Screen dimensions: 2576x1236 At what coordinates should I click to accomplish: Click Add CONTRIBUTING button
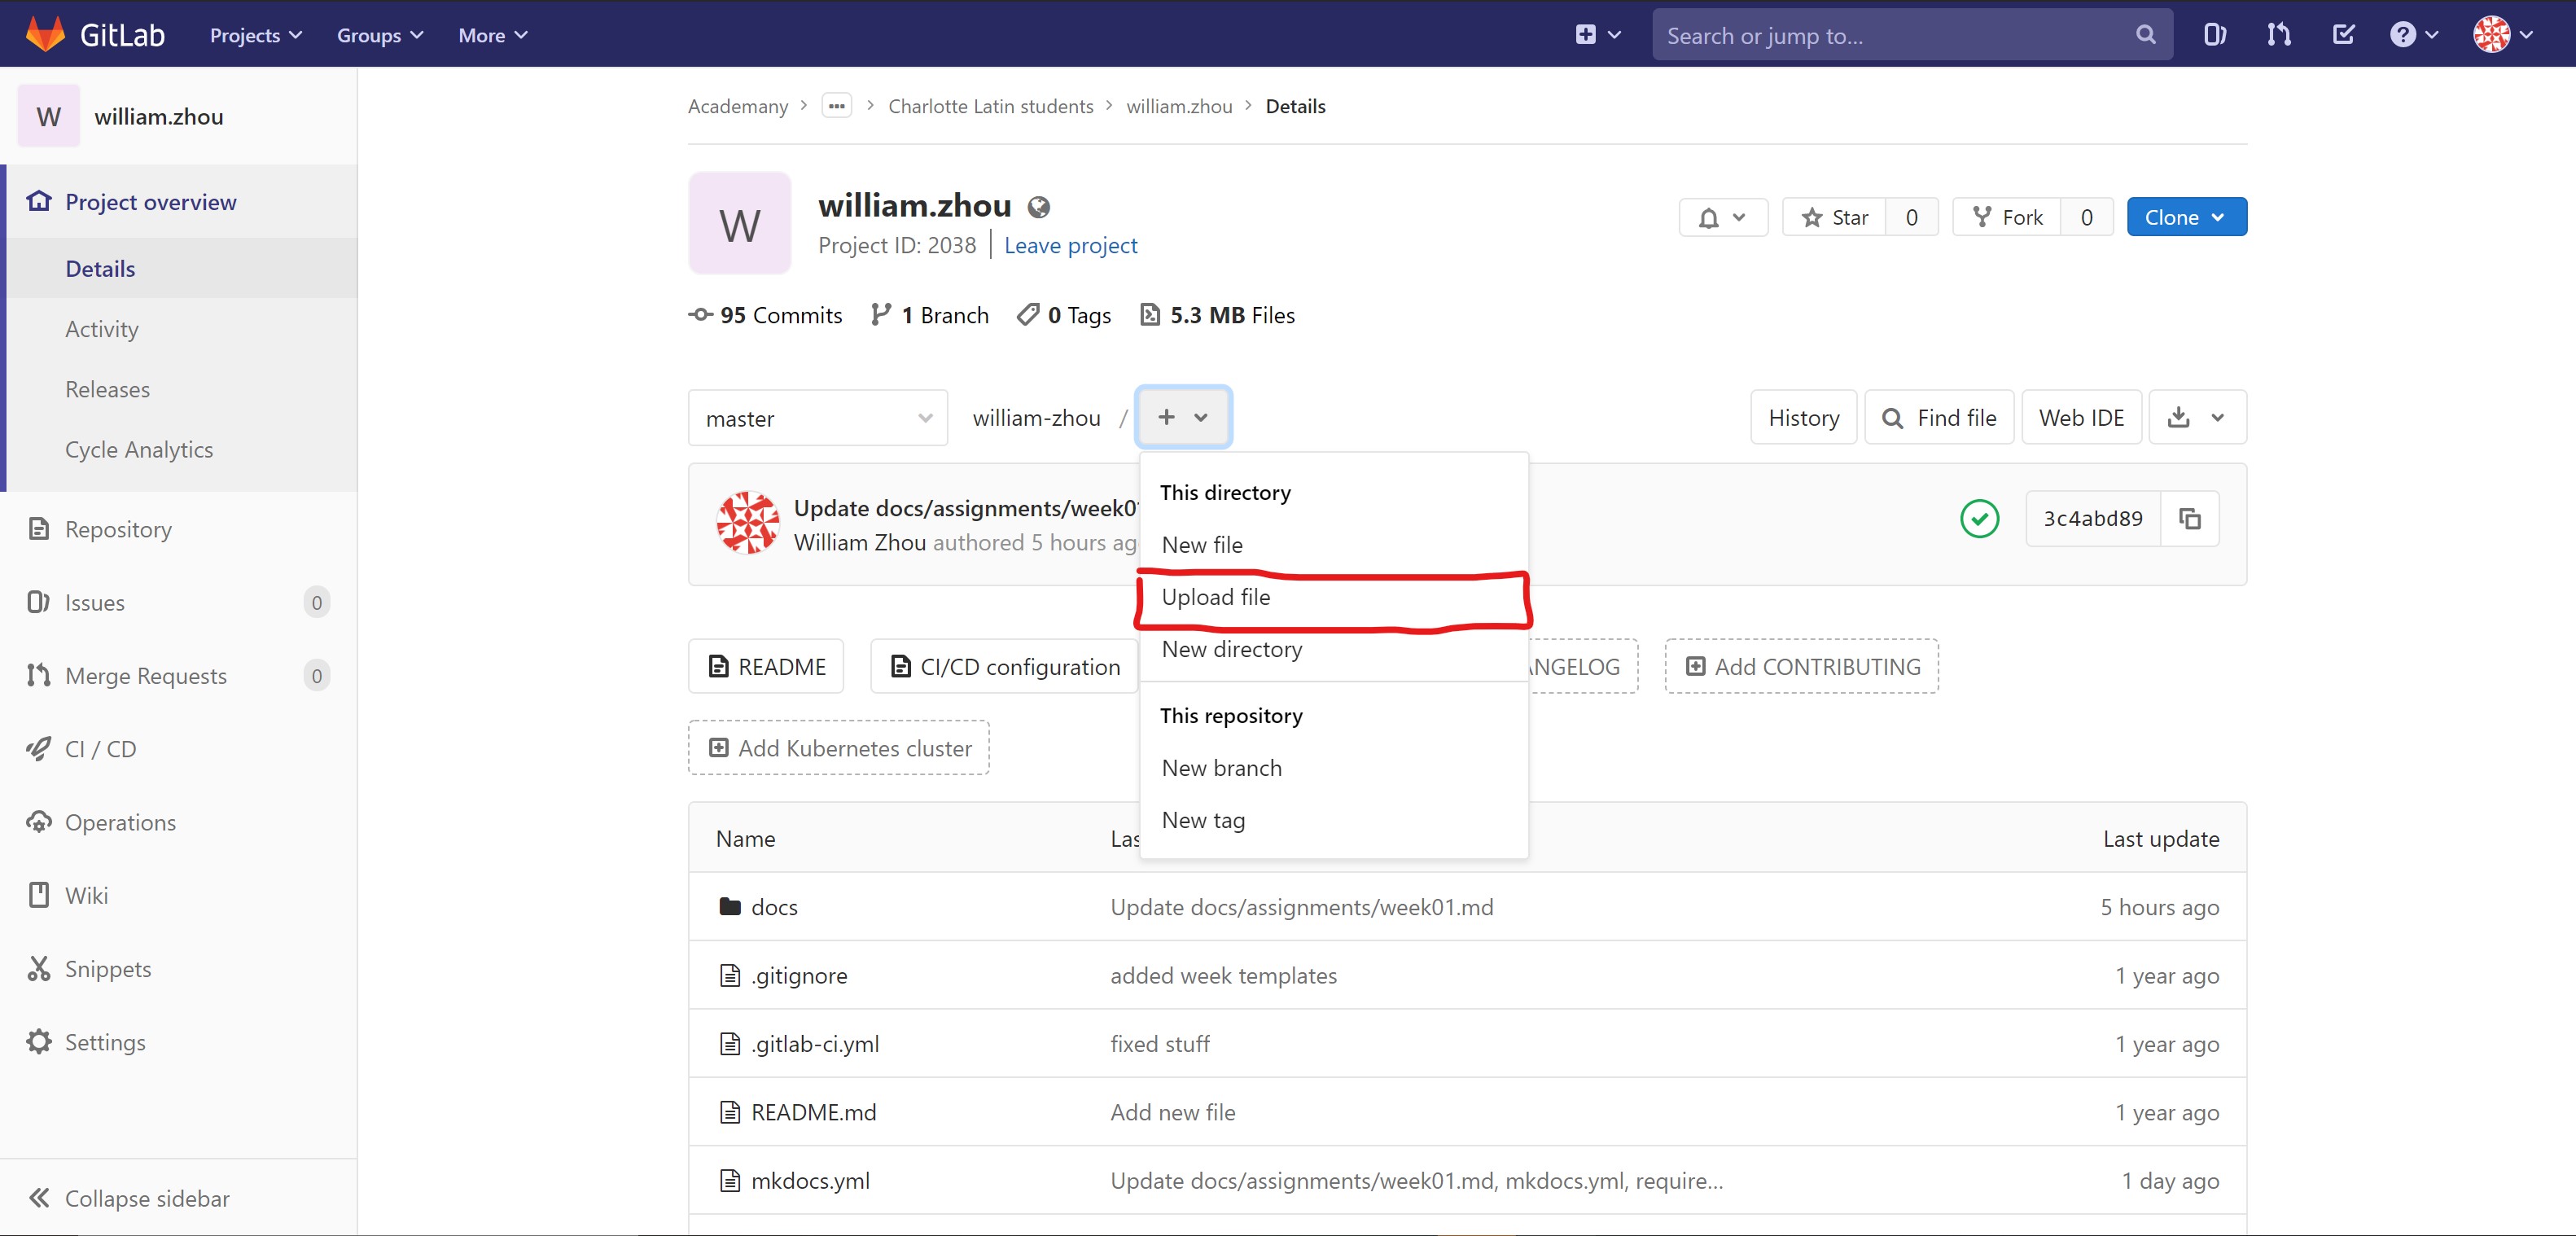1802,666
